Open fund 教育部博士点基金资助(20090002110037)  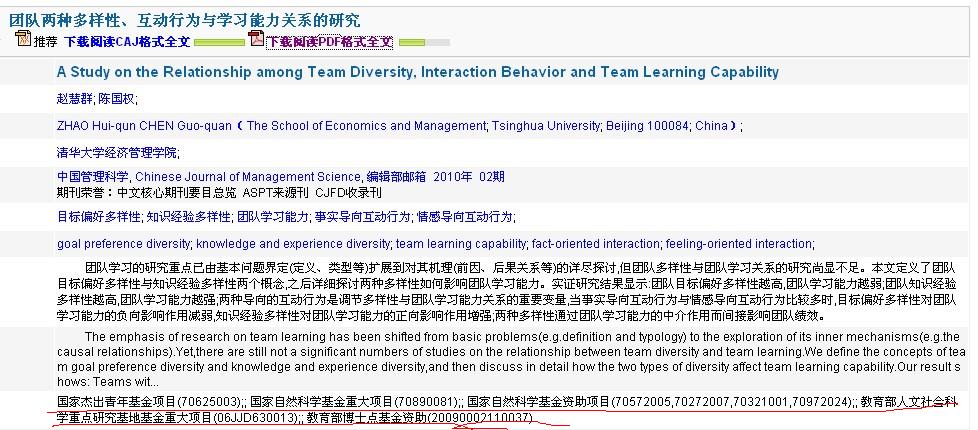(x=420, y=417)
